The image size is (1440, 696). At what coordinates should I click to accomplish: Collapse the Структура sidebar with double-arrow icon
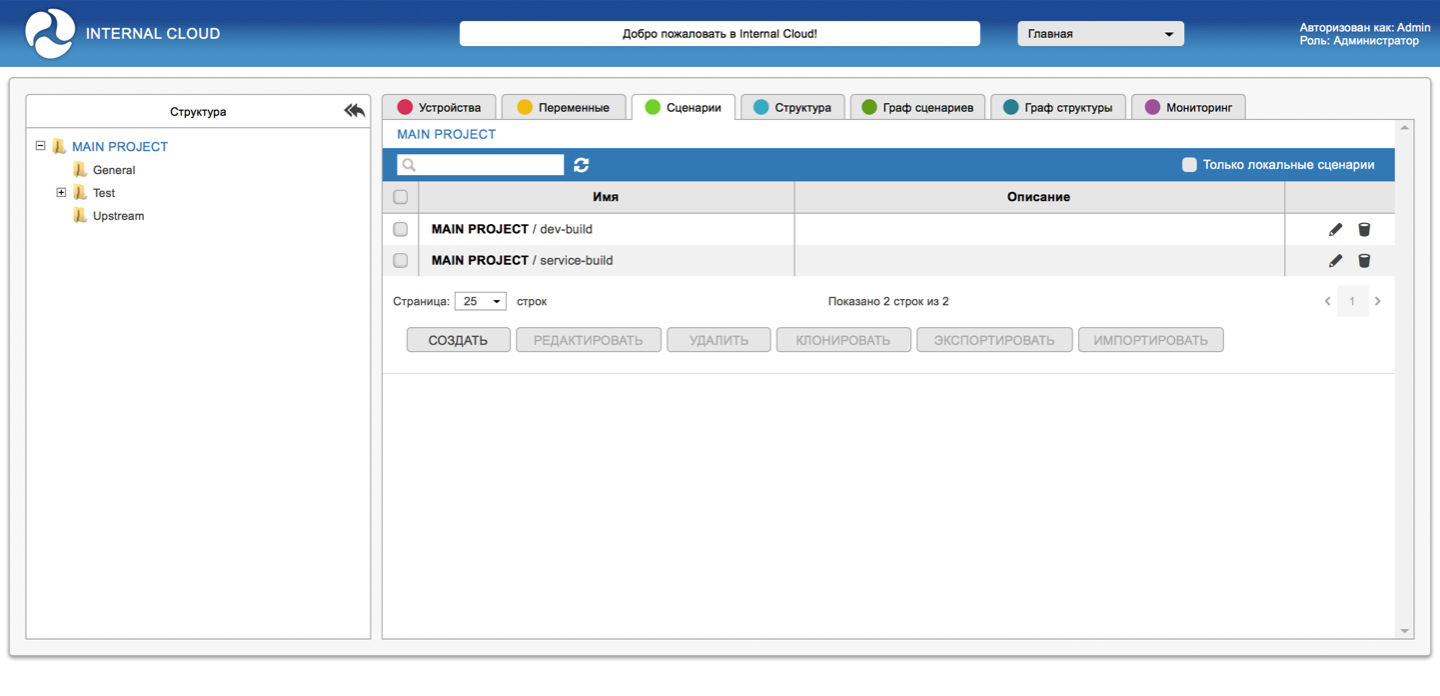tap(354, 111)
